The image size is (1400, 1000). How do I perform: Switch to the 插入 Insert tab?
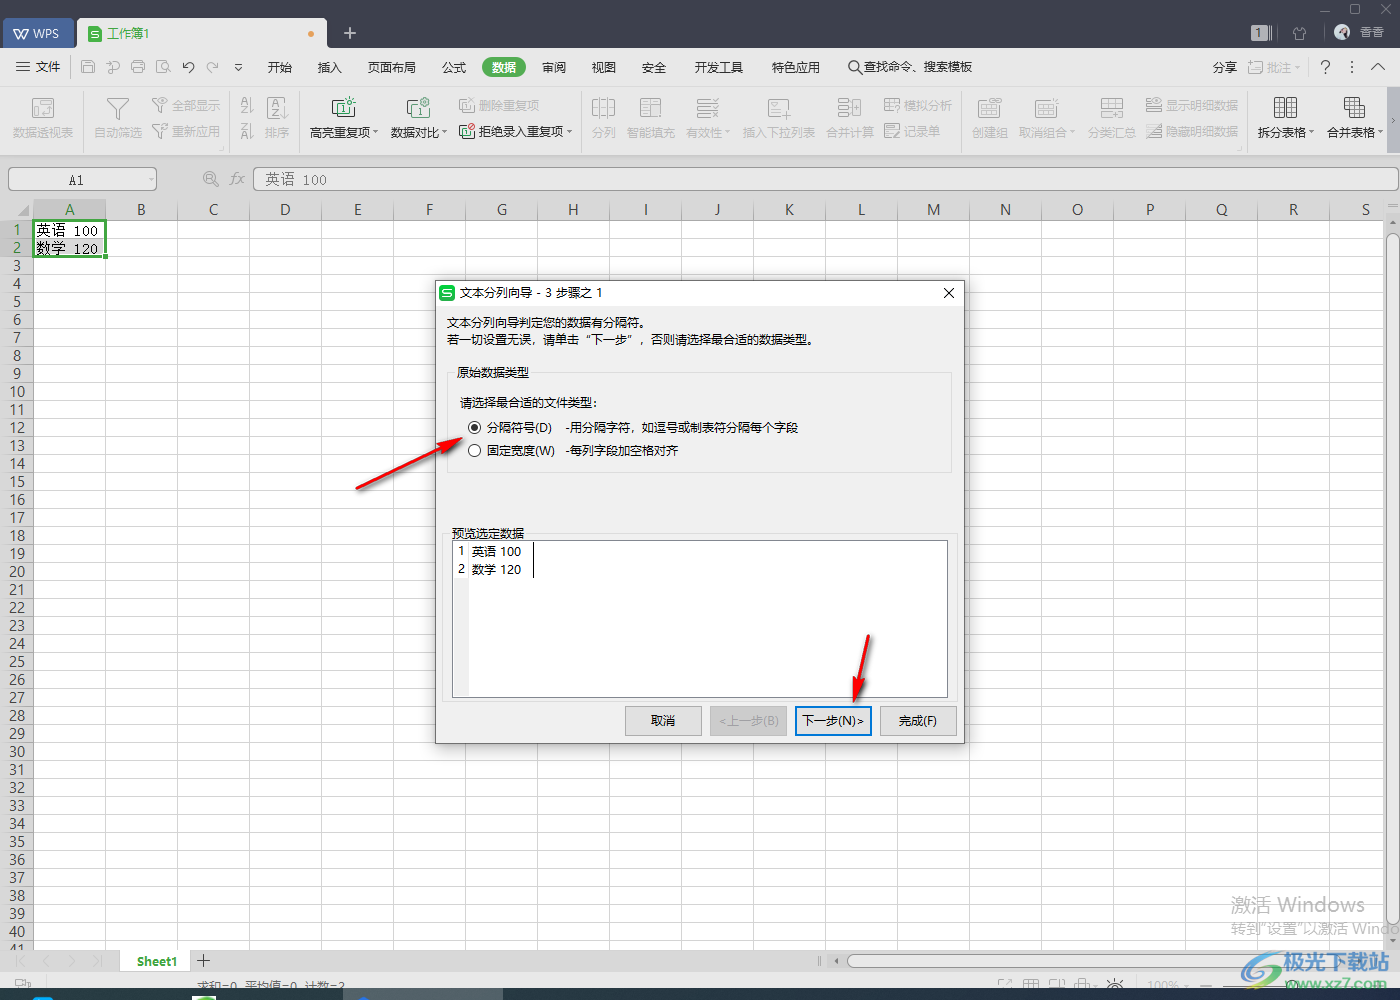[x=330, y=67]
